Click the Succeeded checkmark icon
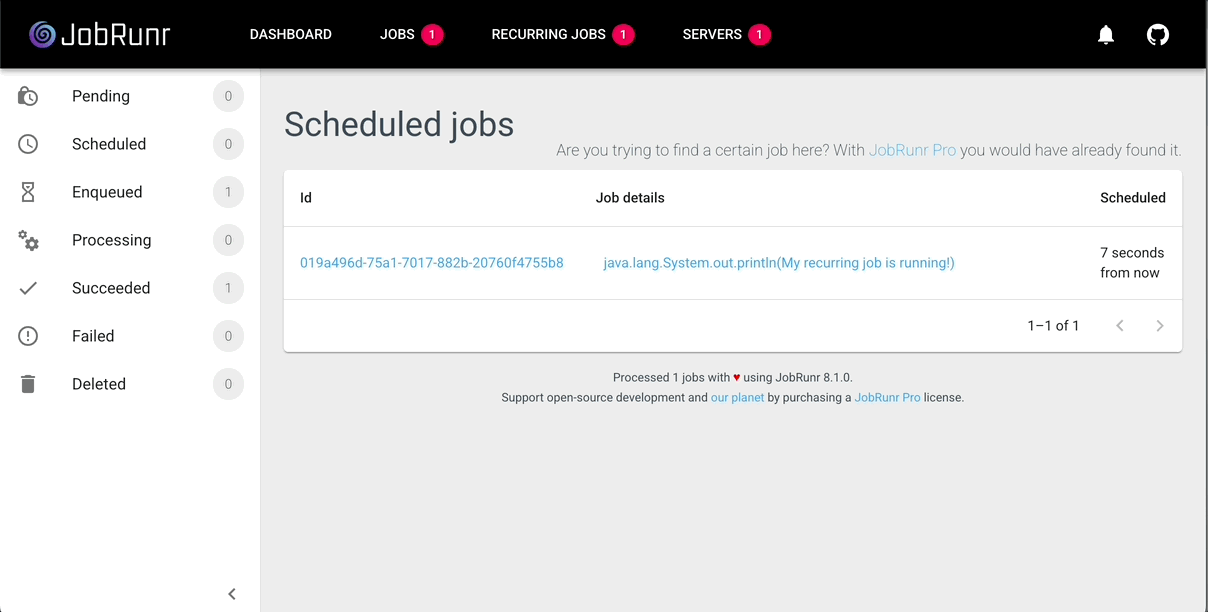This screenshot has height=612, width=1208. [x=28, y=288]
